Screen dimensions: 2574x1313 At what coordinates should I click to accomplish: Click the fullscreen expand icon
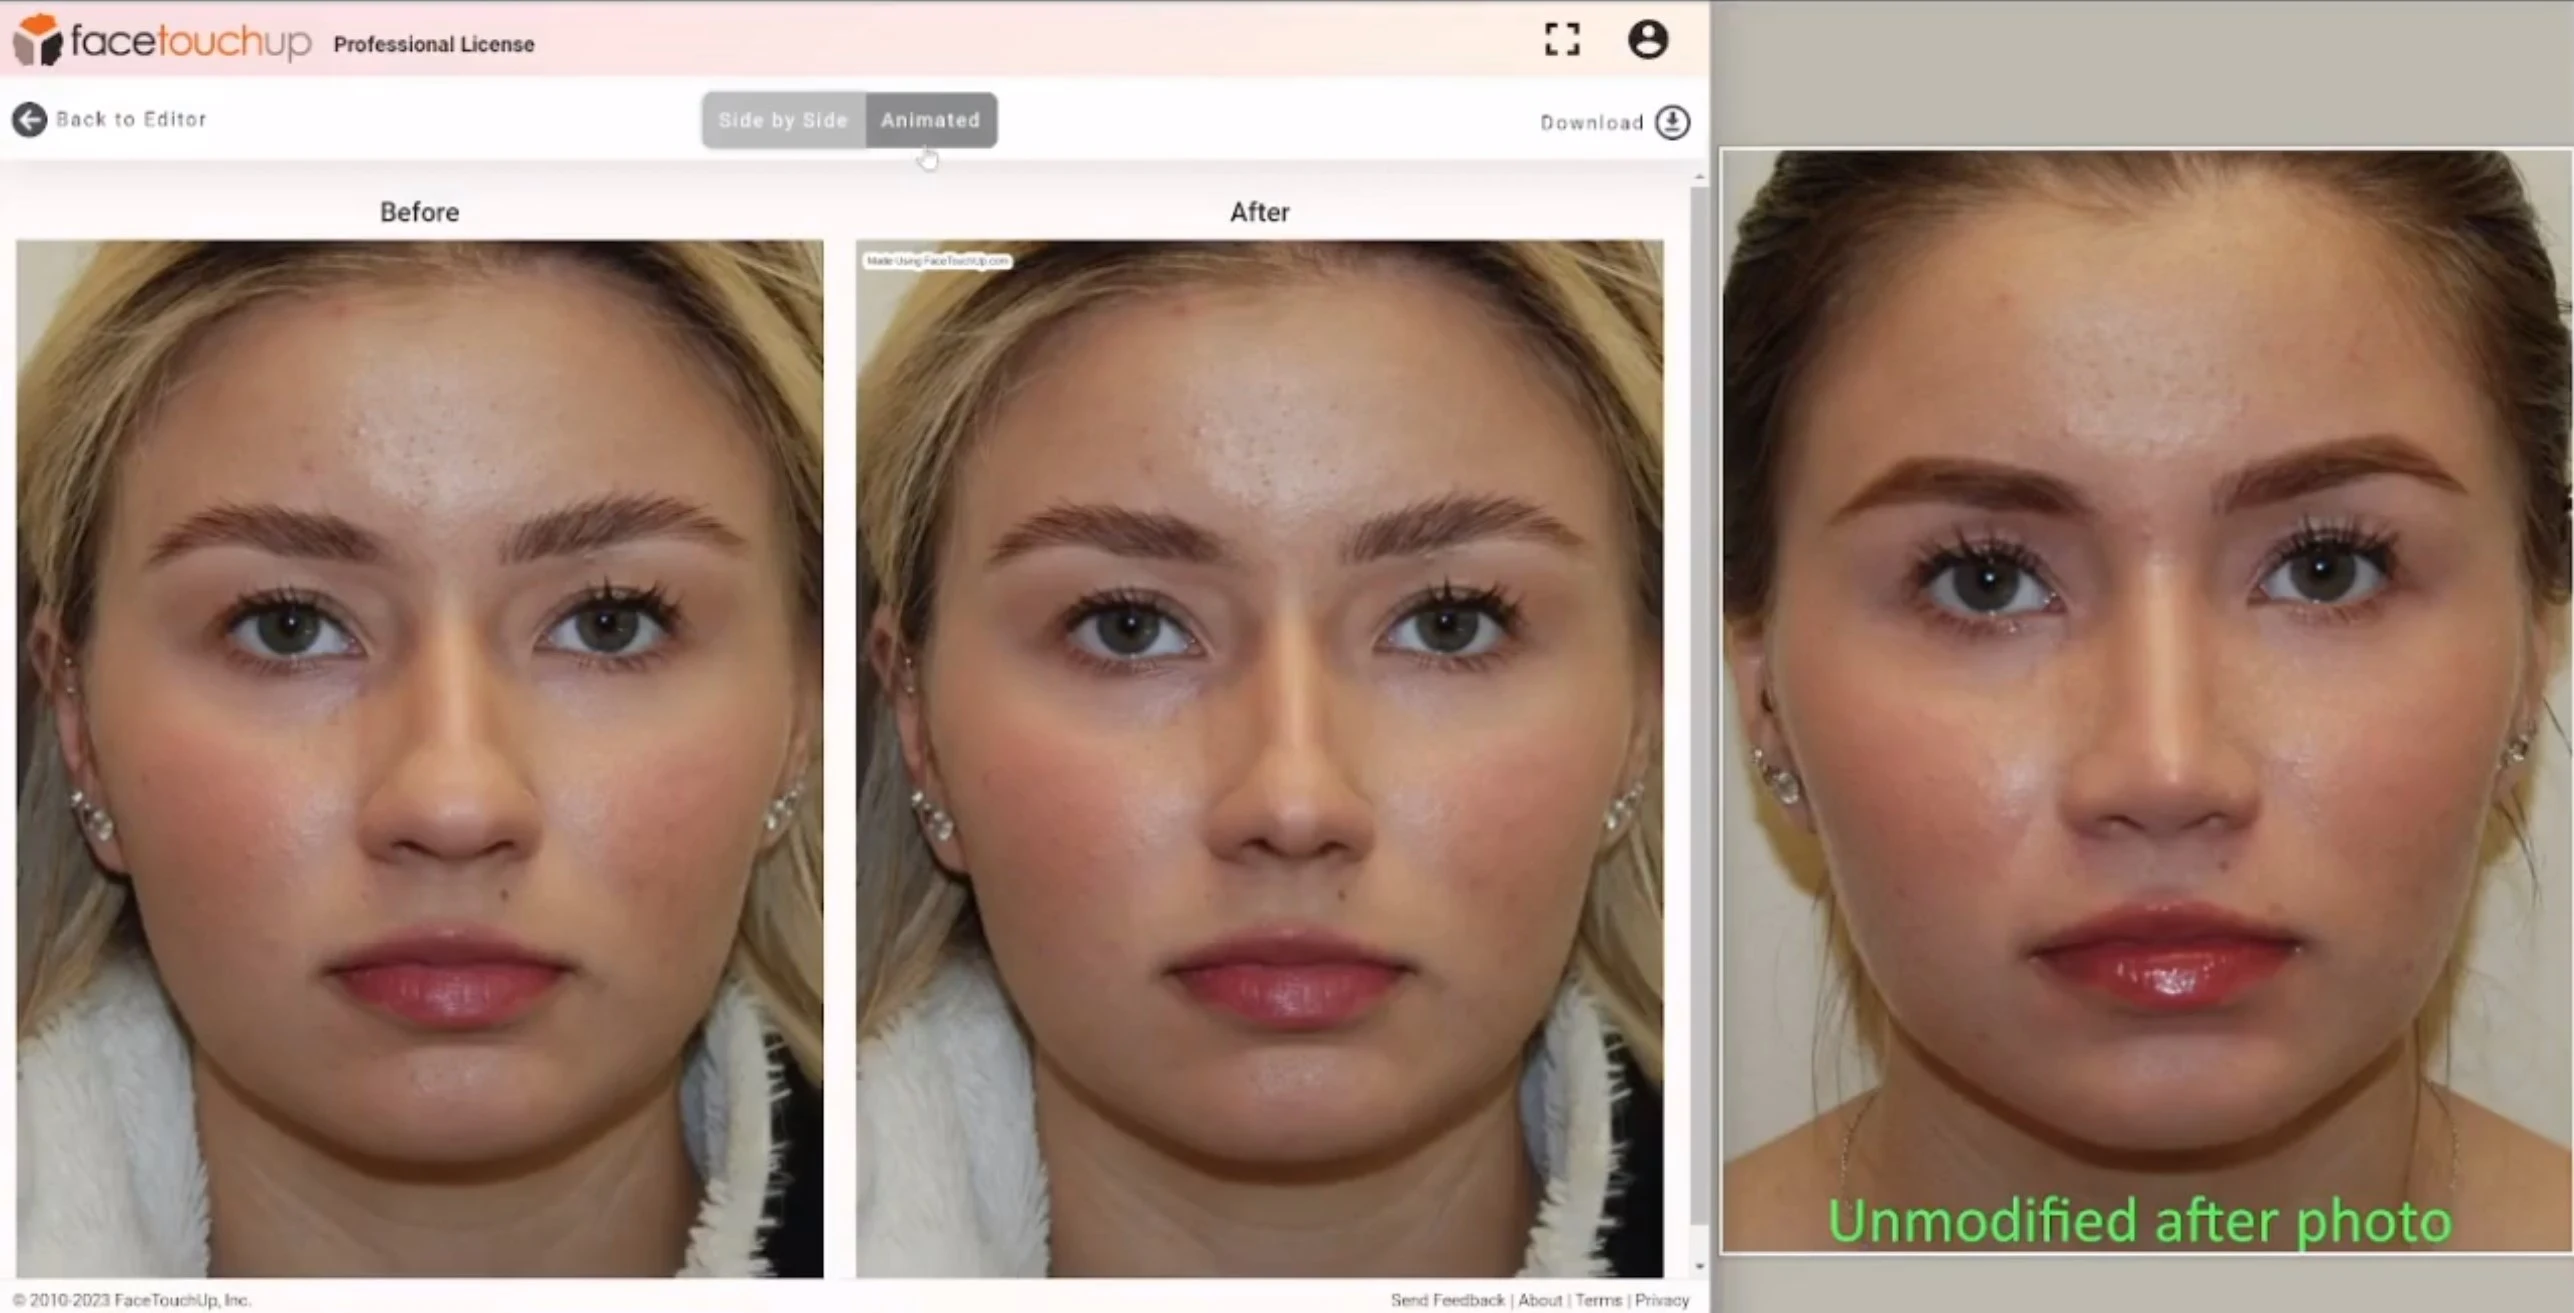1561,39
